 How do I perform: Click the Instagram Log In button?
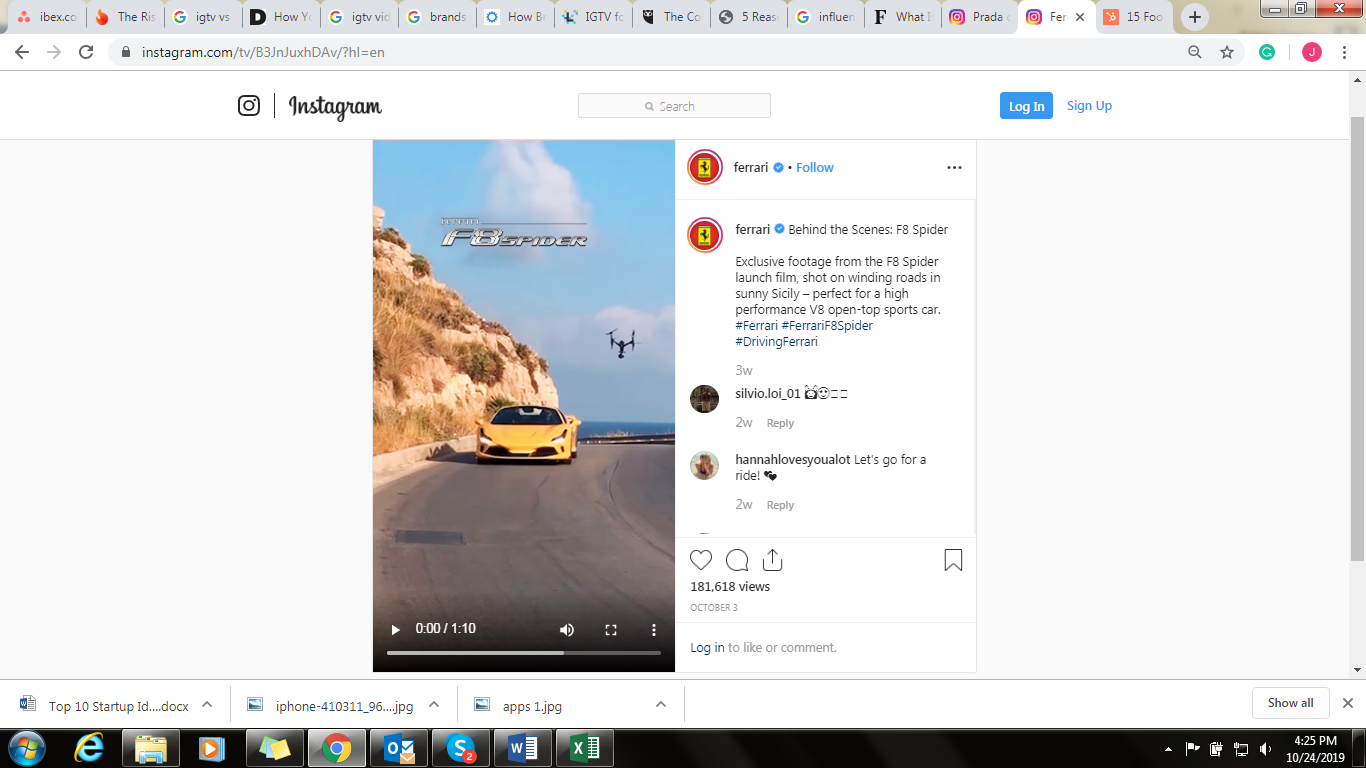click(x=1026, y=106)
